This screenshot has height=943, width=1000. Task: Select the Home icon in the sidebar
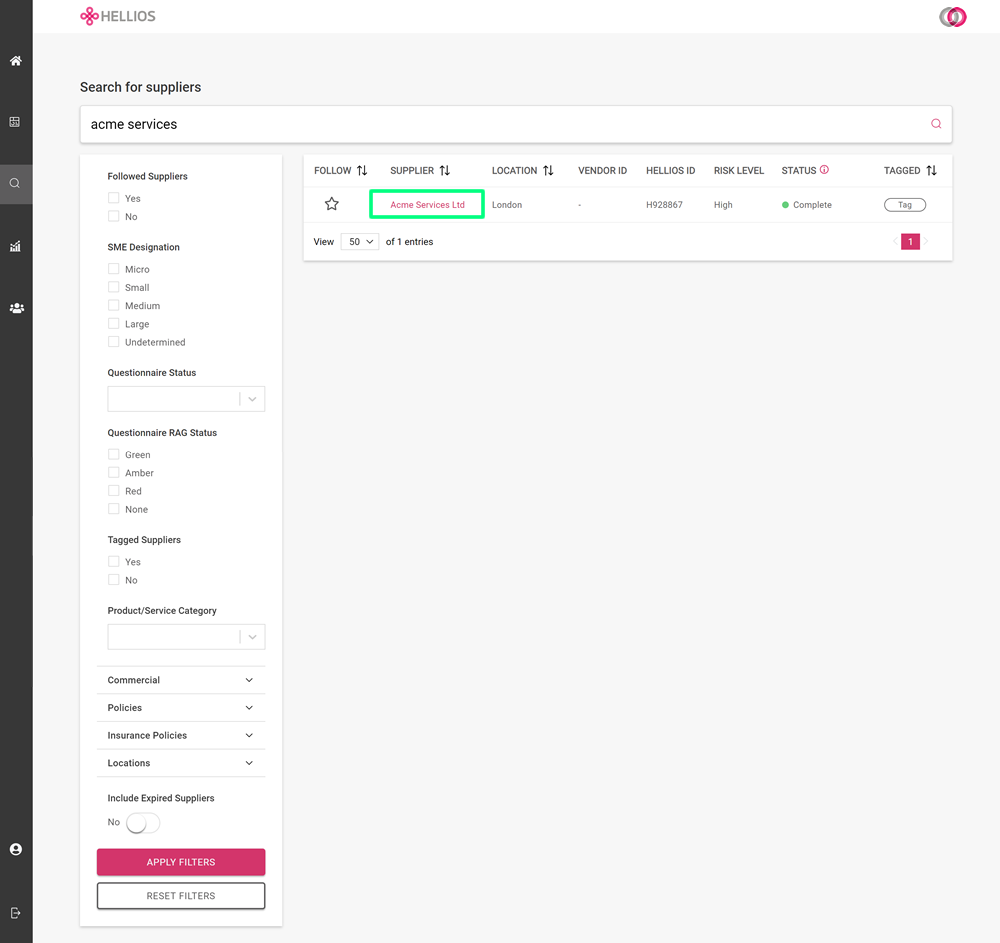click(15, 61)
